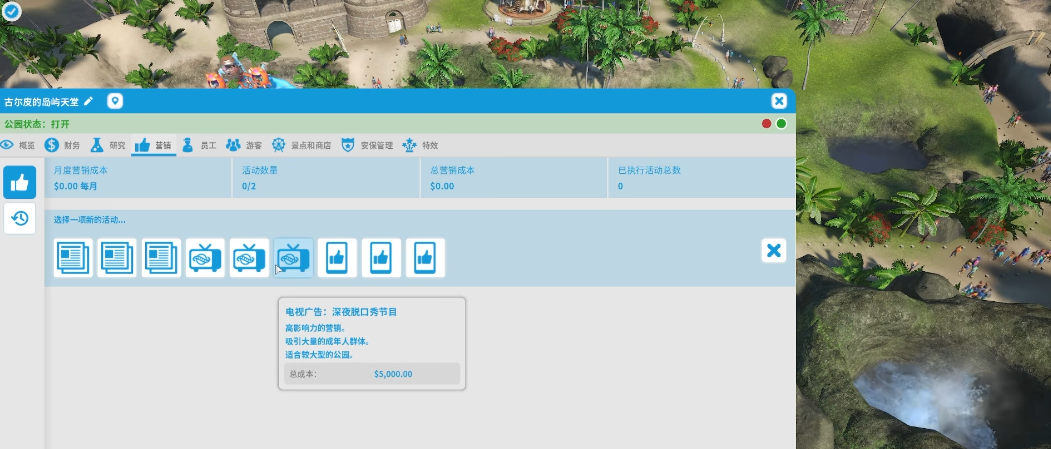Cancel campaign selection with the blue X button

[774, 251]
